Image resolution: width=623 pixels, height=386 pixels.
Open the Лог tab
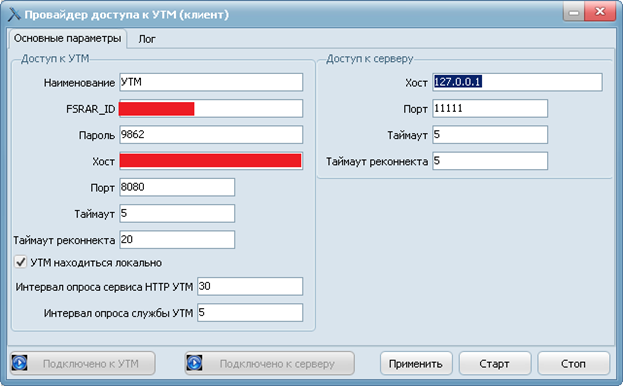pos(147,39)
